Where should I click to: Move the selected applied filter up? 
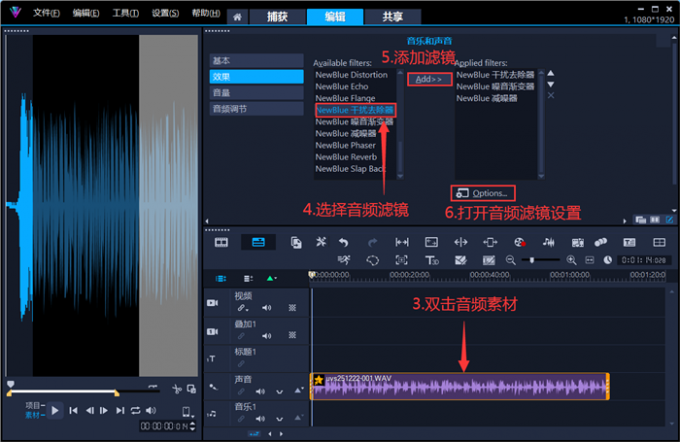(x=550, y=73)
